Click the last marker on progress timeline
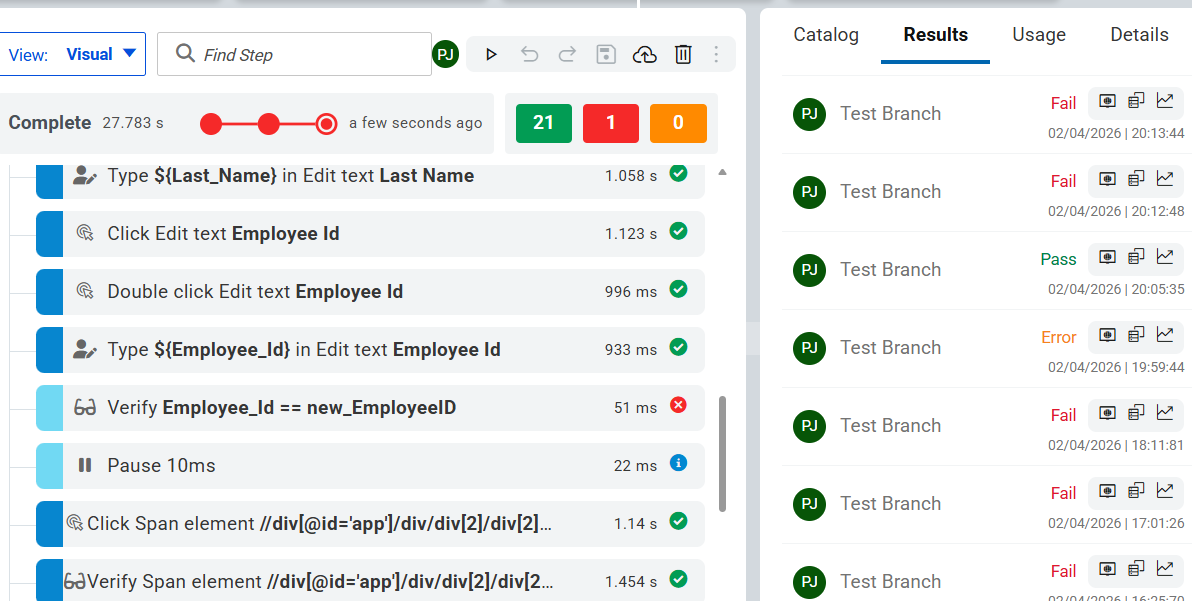Image resolution: width=1192 pixels, height=601 pixels. pyautogui.click(x=326, y=124)
